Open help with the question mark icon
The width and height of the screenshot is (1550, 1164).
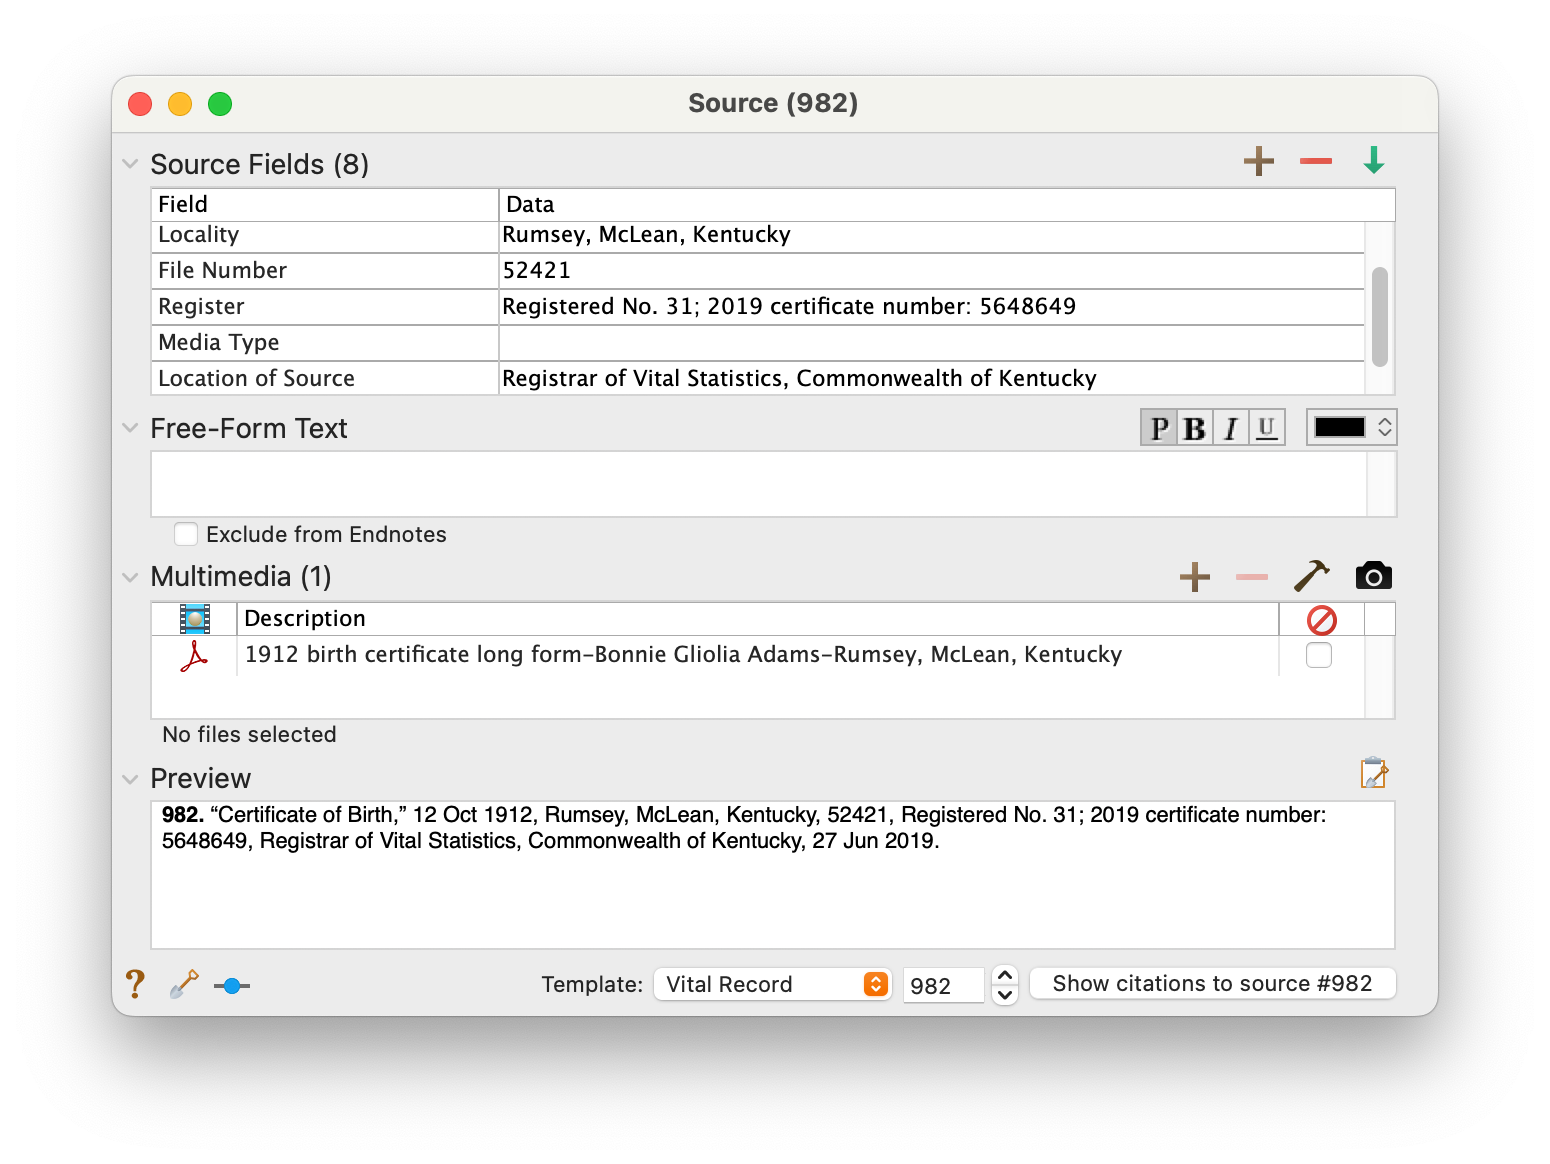click(135, 984)
